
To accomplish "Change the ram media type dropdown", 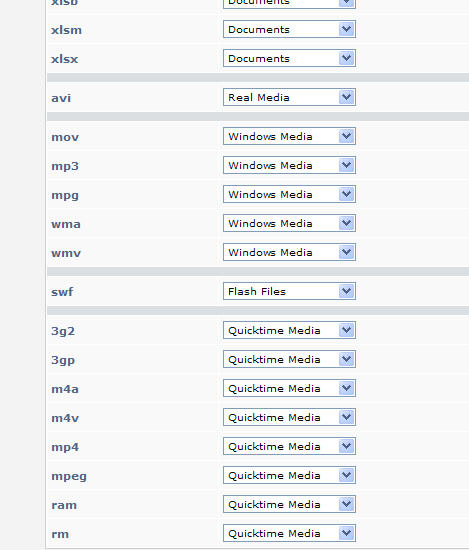I will (x=289, y=504).
